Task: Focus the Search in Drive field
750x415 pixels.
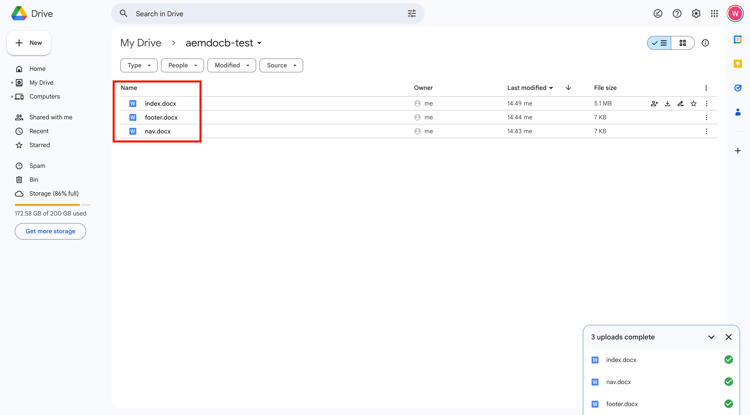Action: point(268,13)
